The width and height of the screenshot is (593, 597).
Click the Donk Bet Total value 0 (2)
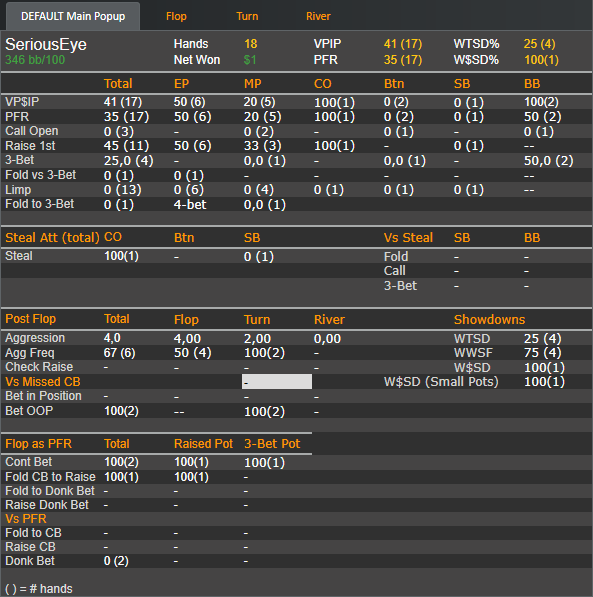[116, 561]
